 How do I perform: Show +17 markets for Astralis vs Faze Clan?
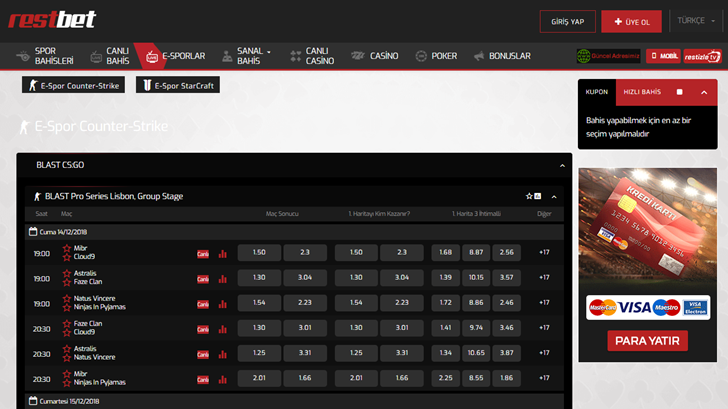(544, 277)
